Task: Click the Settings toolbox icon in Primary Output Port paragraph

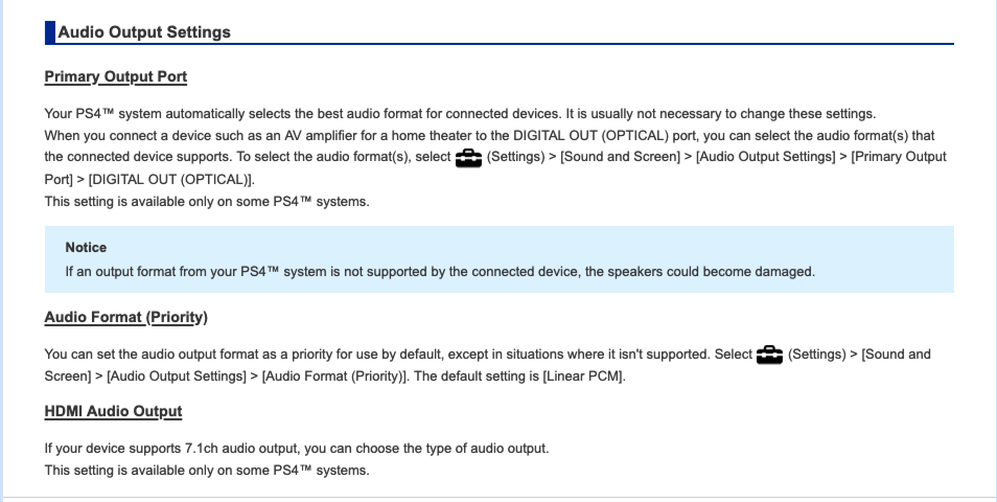Action: point(468,158)
